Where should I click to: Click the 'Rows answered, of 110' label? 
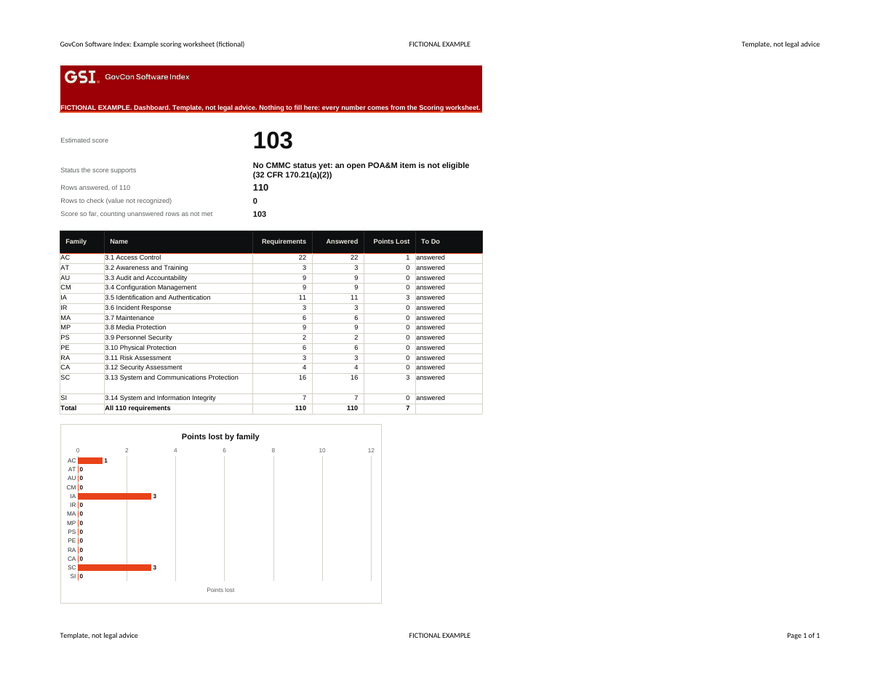[95, 187]
